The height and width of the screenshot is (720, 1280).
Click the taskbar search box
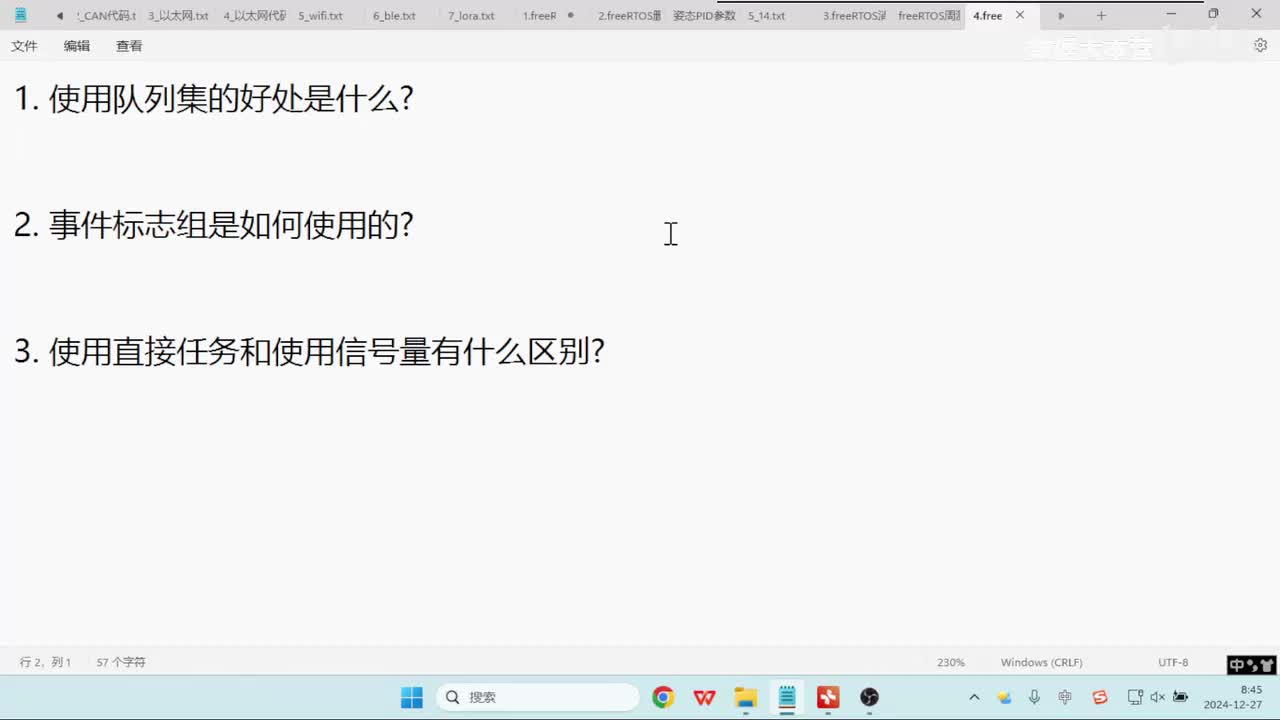[x=538, y=697]
